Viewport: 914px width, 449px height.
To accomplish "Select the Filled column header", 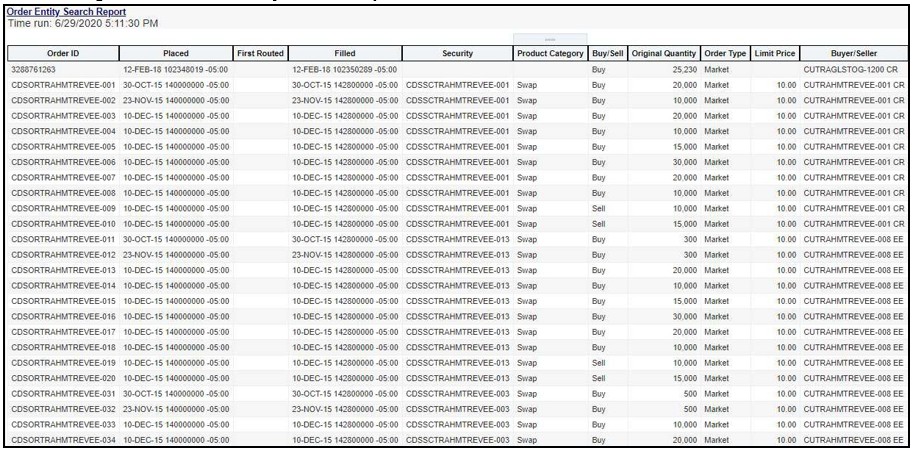I will point(345,54).
